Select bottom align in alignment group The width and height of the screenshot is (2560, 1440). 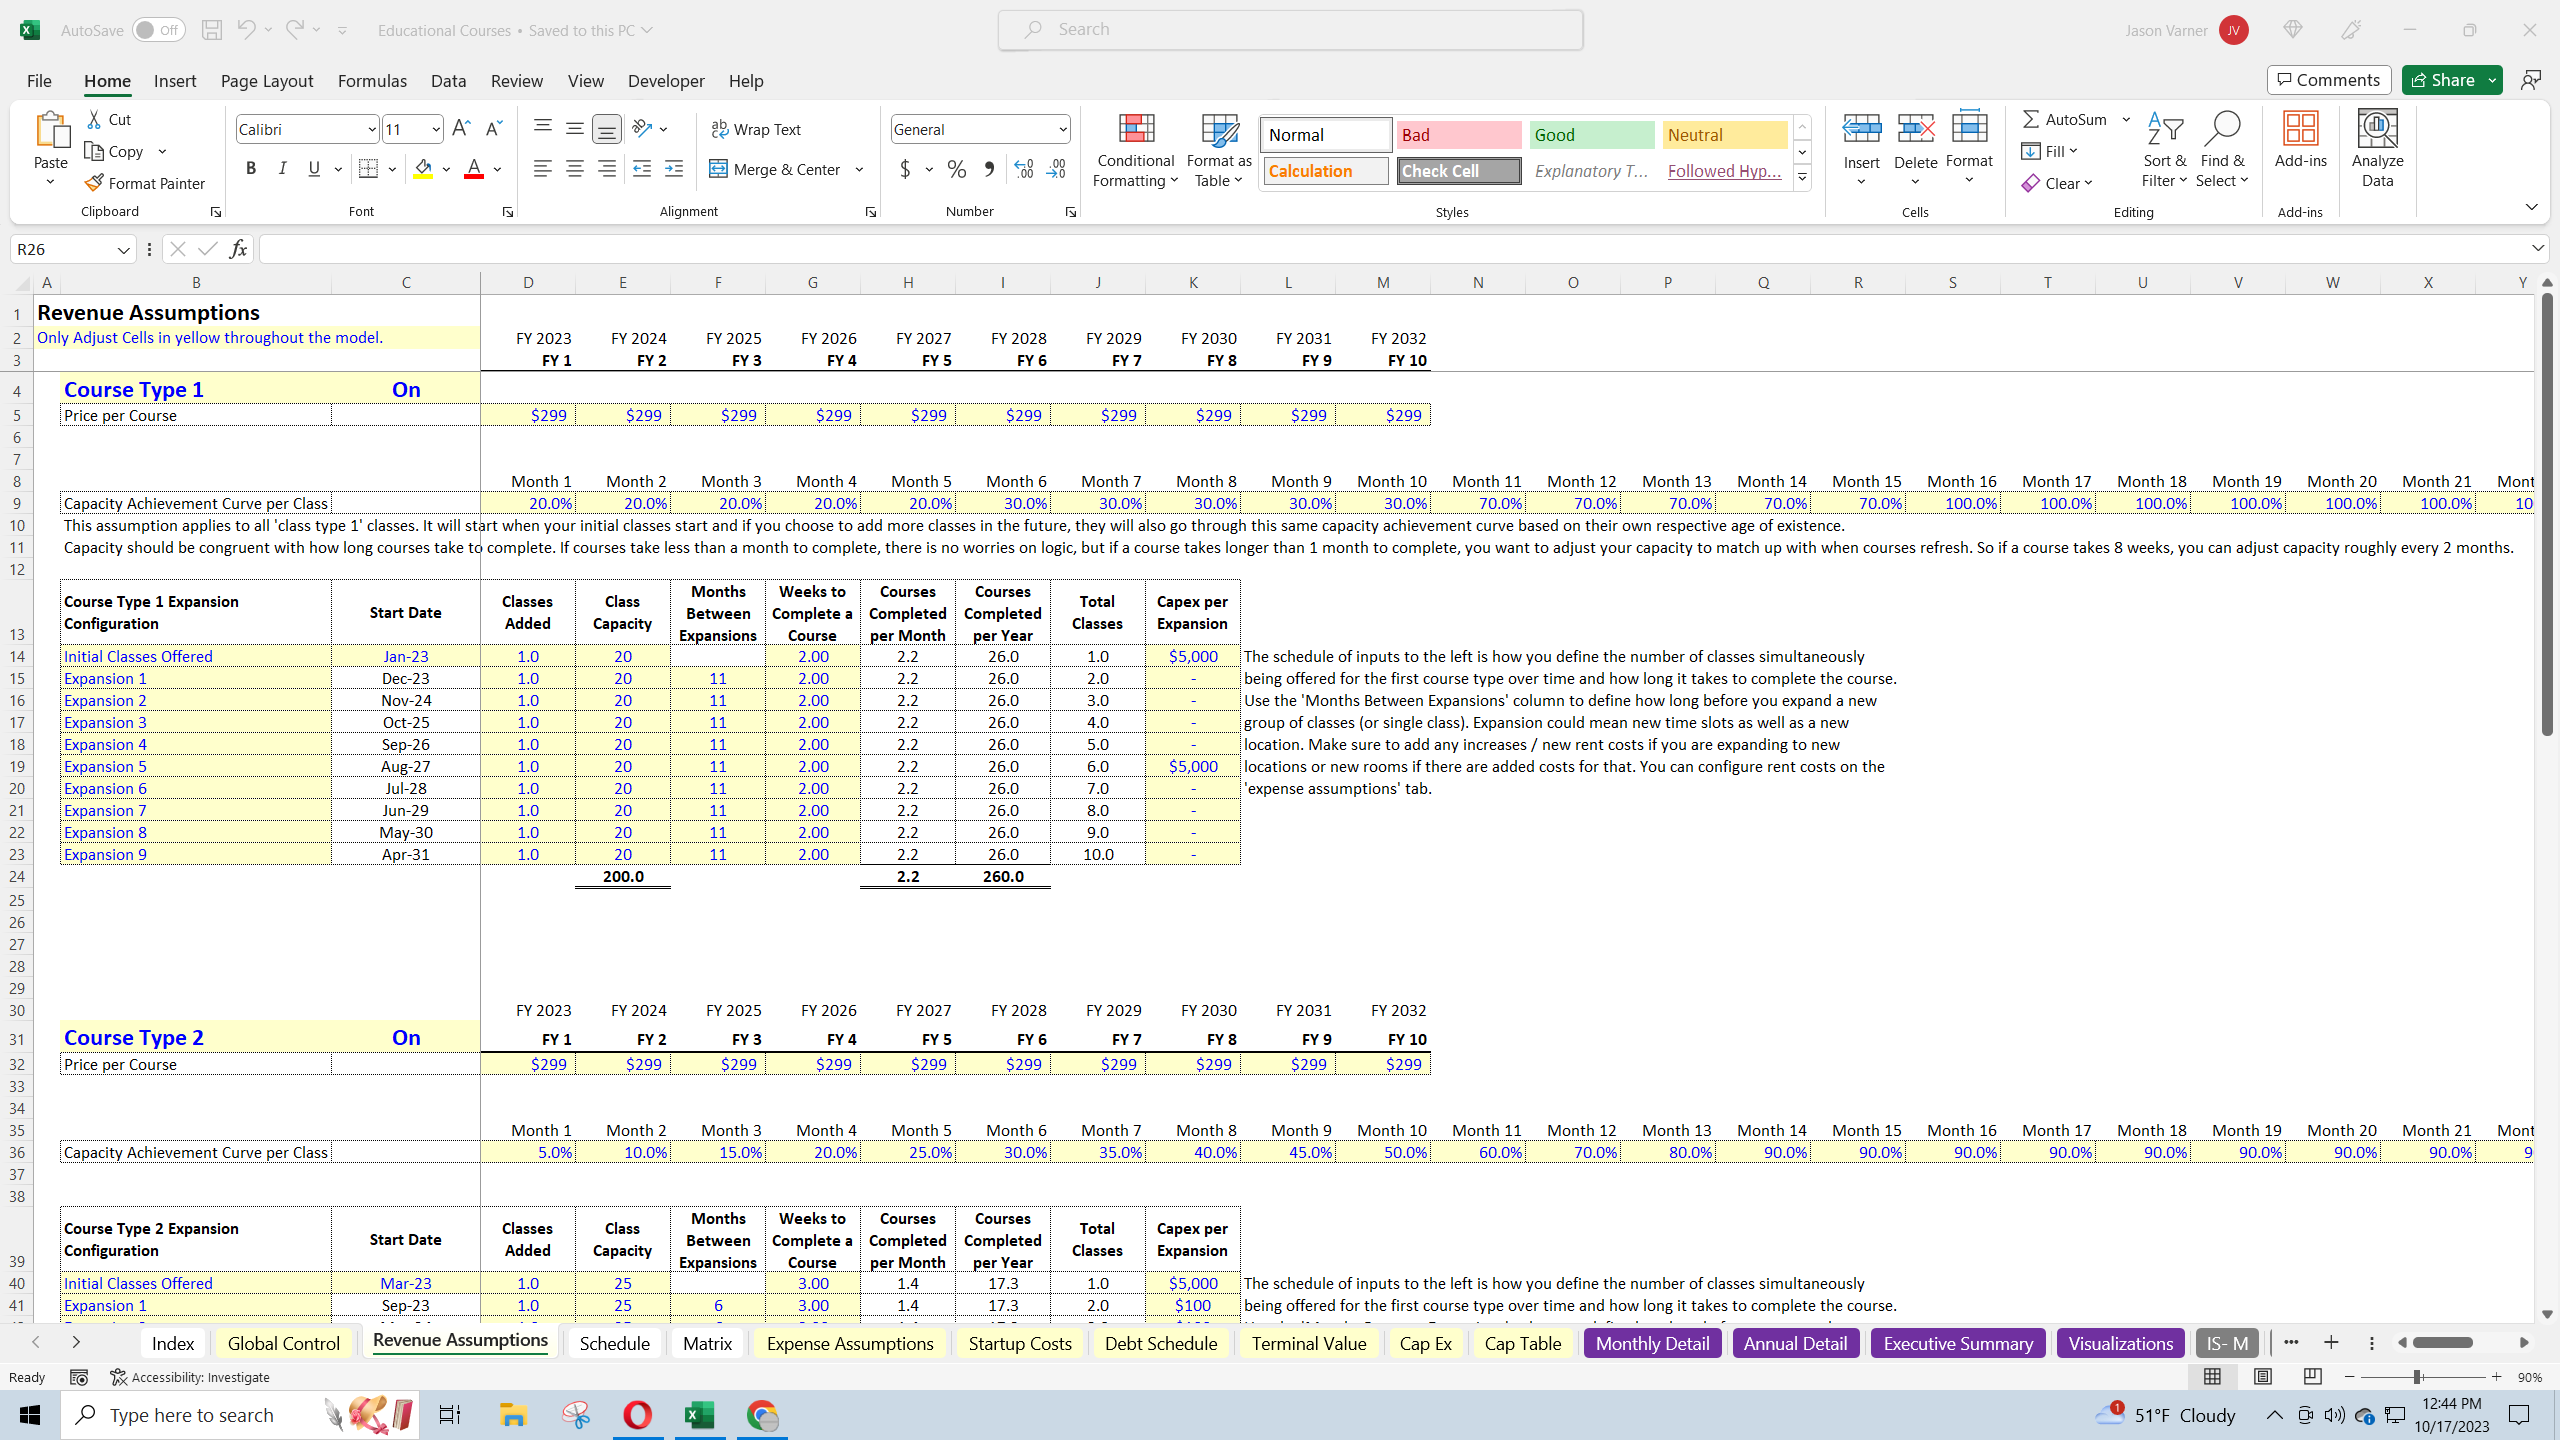pyautogui.click(x=607, y=129)
